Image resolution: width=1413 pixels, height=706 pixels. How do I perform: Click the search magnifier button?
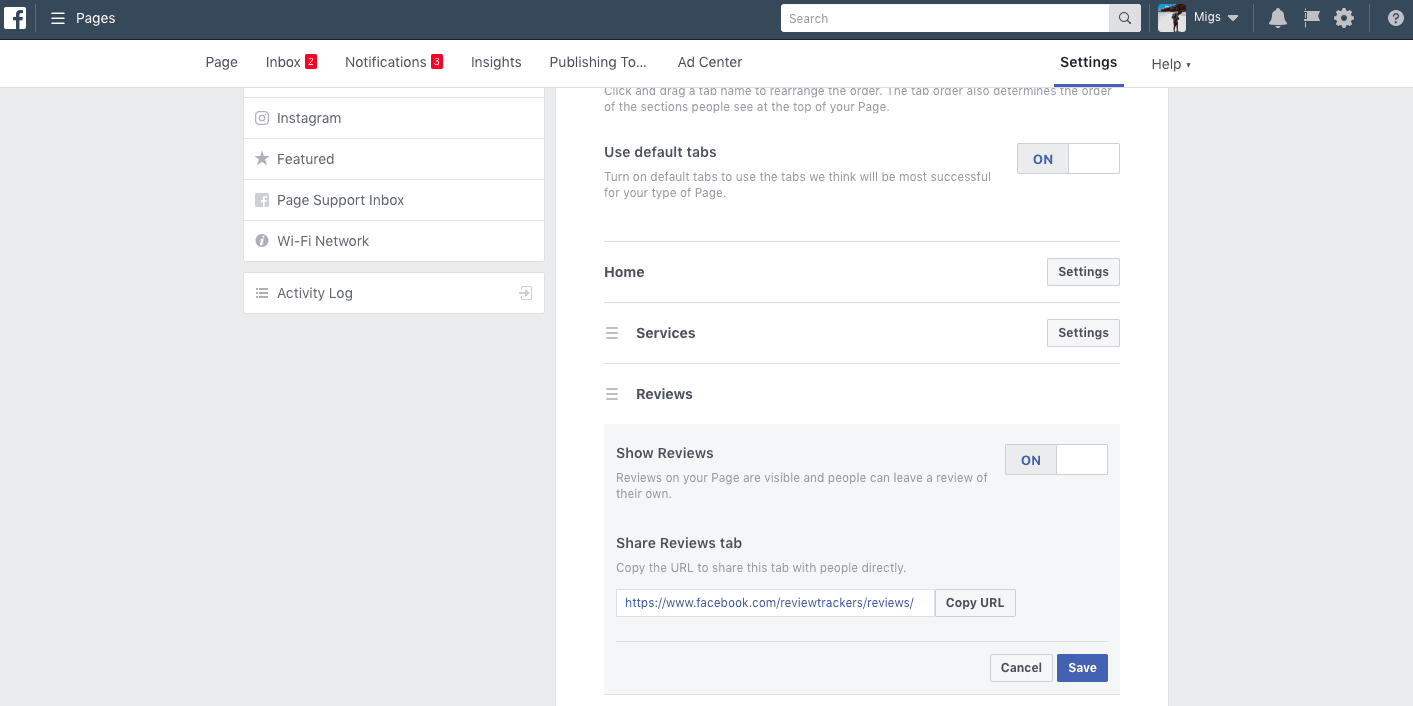1124,17
